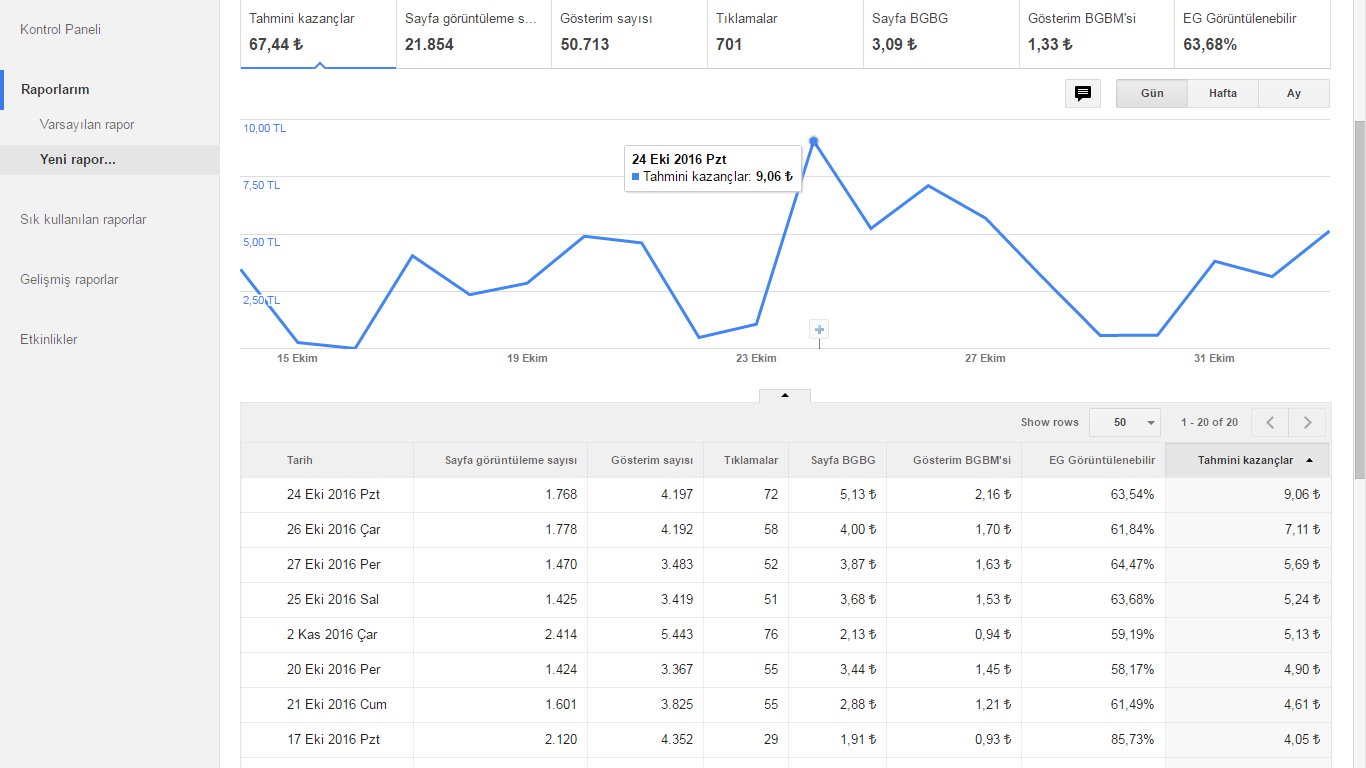This screenshot has height=768, width=1366.
Task: Sort by Tahmini kazançlar column arrow
Action: pos(1309,460)
